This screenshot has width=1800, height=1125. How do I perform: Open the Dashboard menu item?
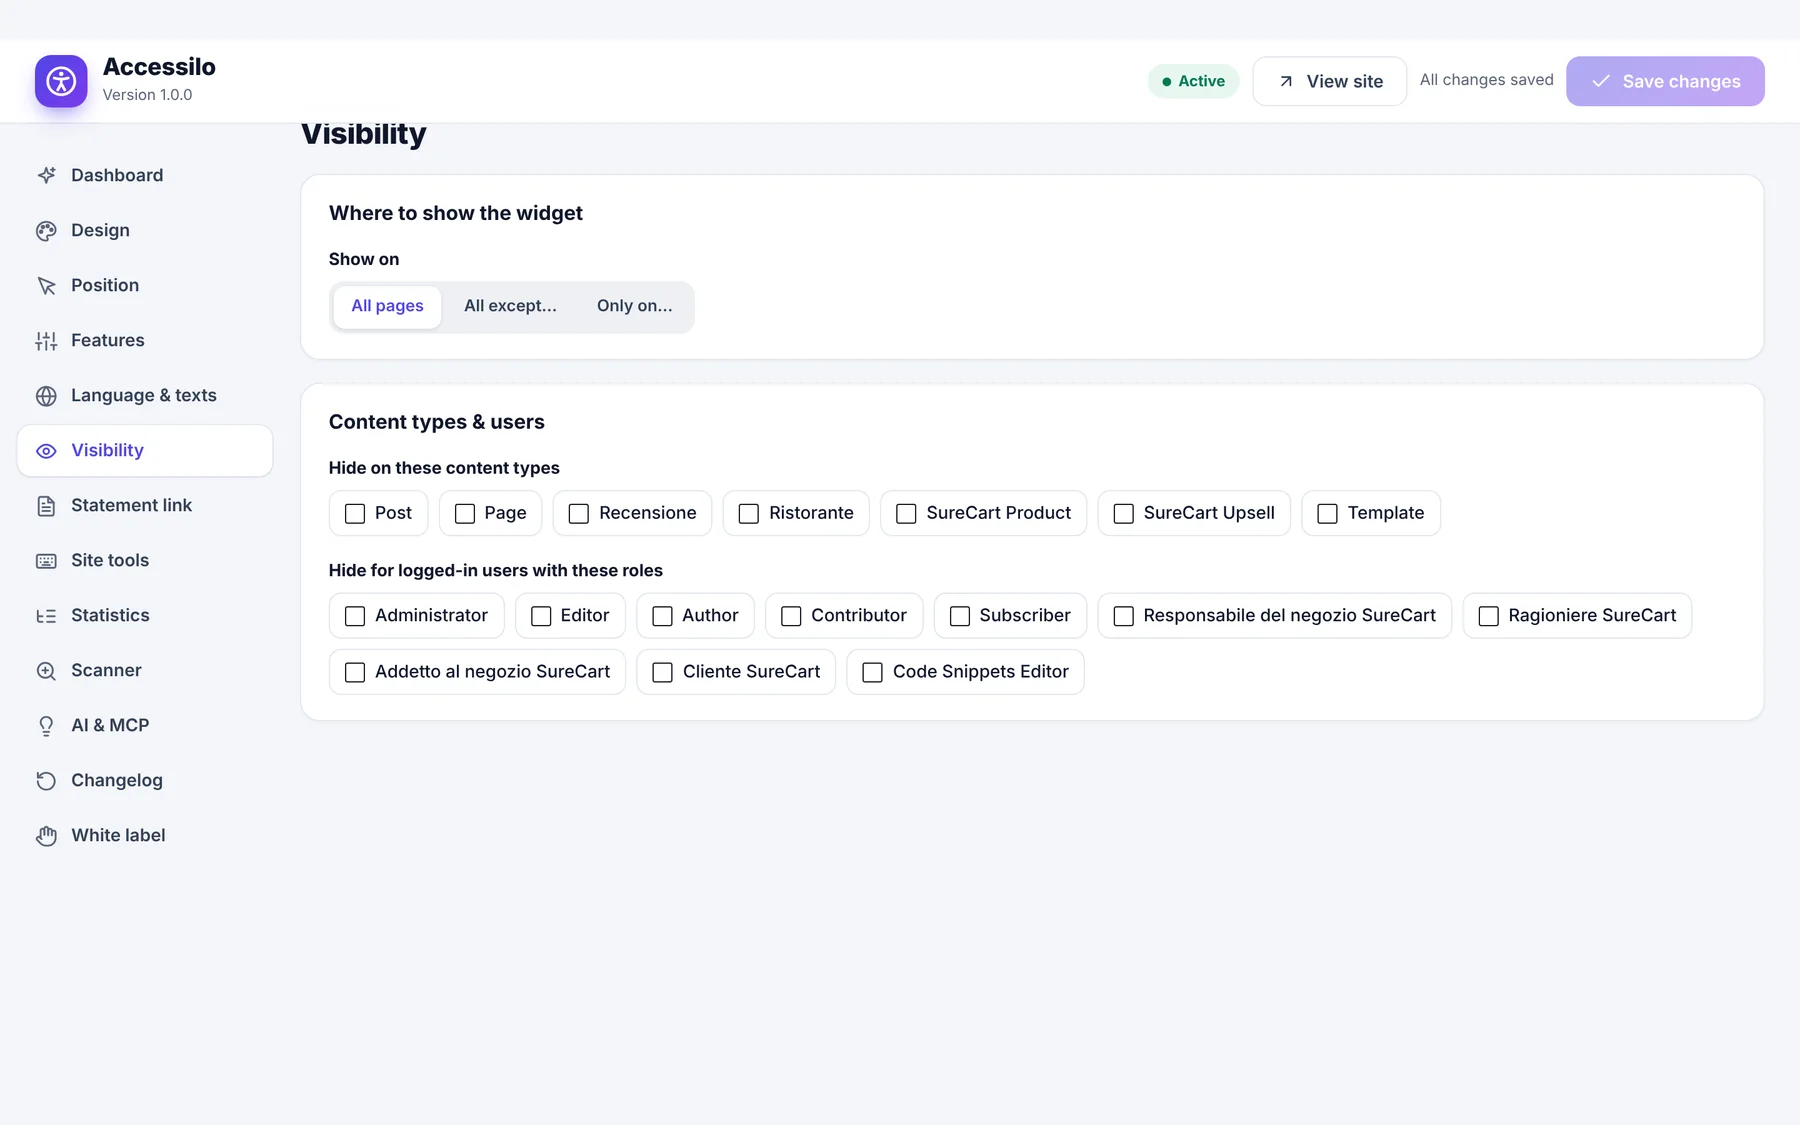[145, 175]
